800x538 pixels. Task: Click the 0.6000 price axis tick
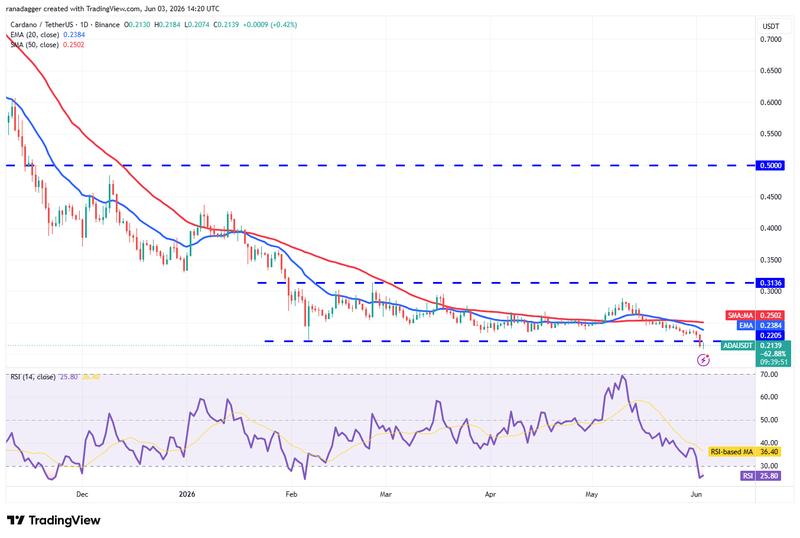tap(770, 102)
